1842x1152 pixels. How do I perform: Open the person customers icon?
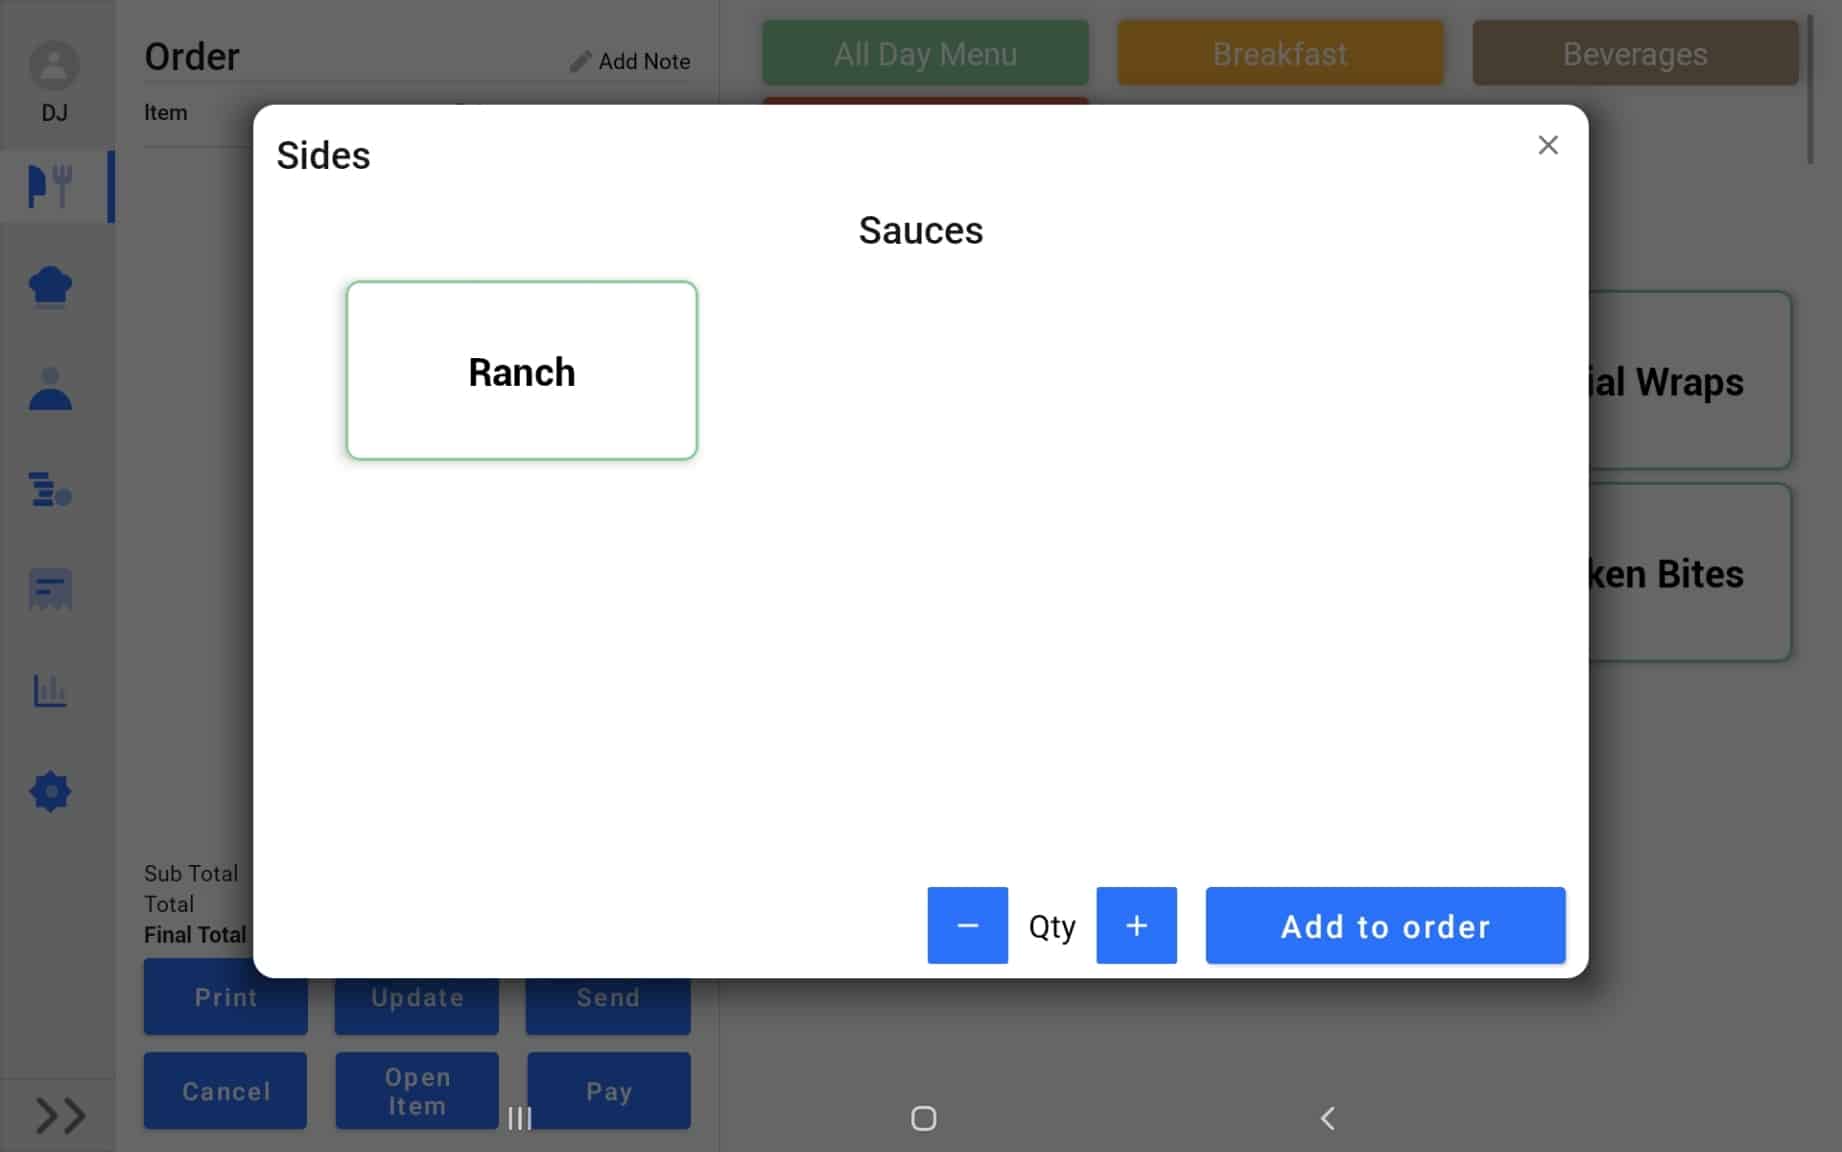[50, 389]
